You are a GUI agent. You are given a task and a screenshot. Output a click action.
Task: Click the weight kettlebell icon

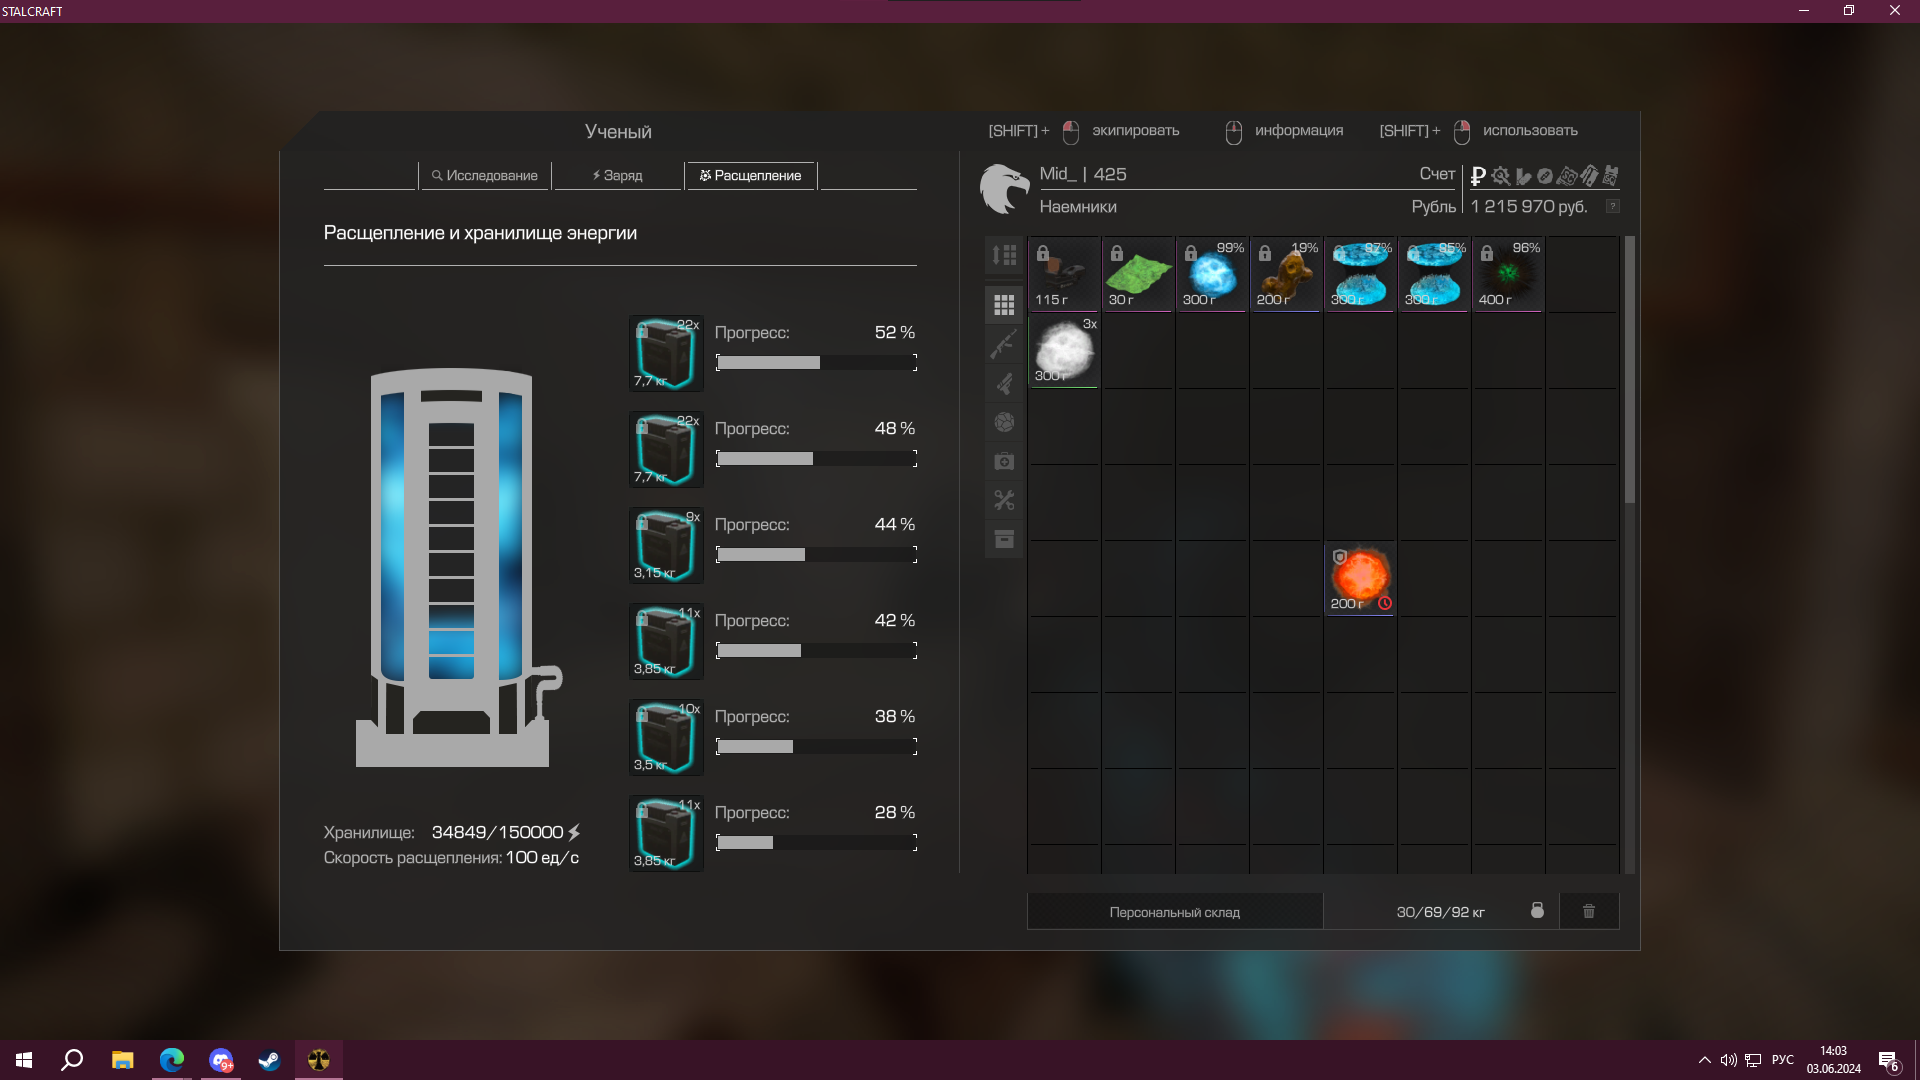click(x=1537, y=911)
